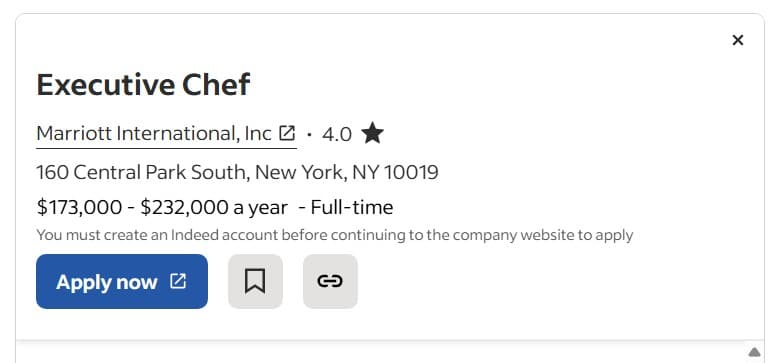The image size is (777, 363).
Task: Click the $173,000 salary figure
Action: coord(79,207)
